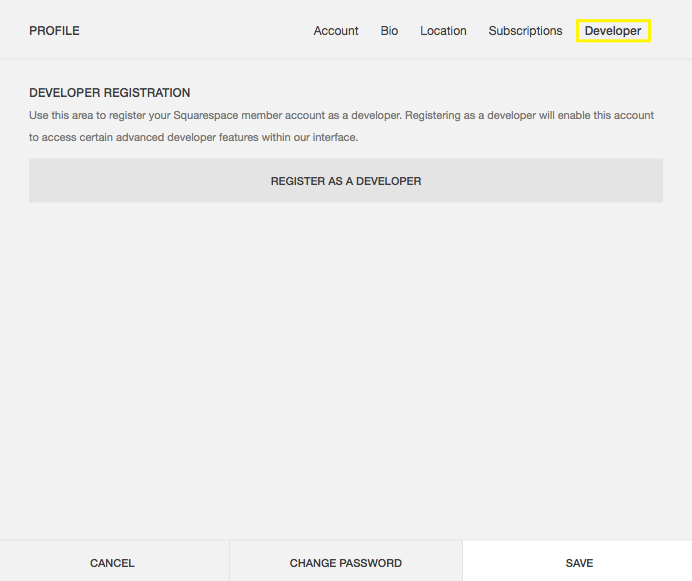Viewport: 692px width, 581px height.
Task: View plans under the Subscriptions tab
Action: (x=525, y=31)
